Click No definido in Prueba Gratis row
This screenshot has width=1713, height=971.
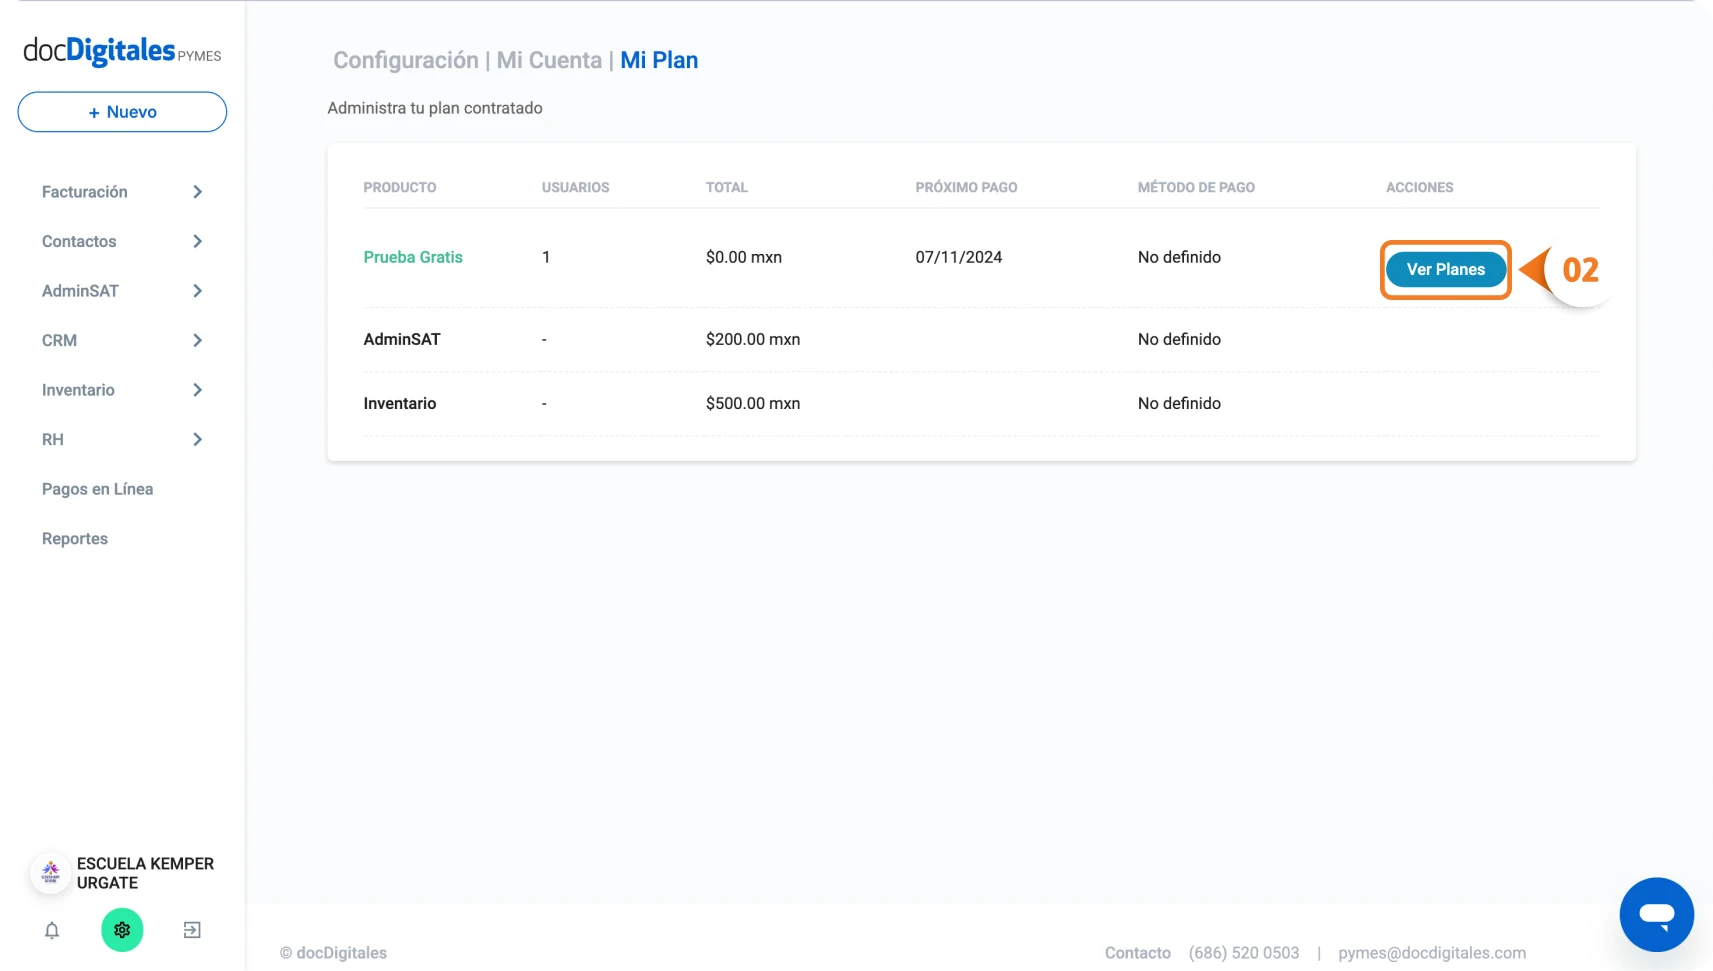coord(1179,257)
